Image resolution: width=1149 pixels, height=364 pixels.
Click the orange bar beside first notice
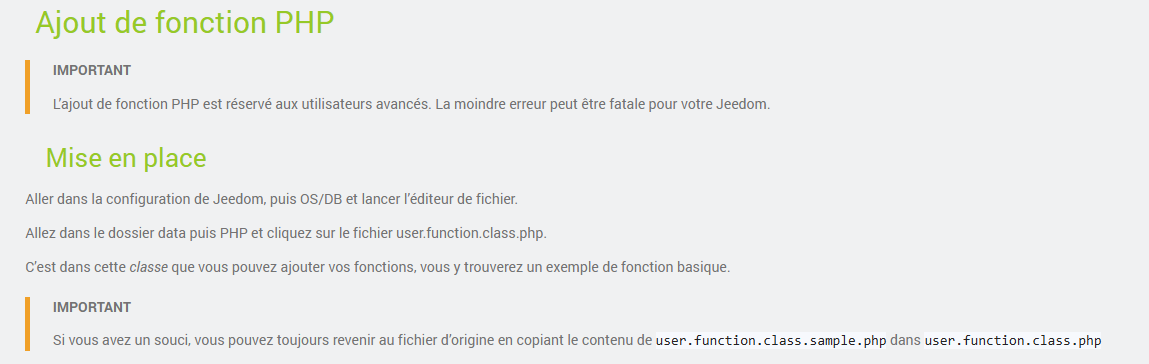coord(27,87)
